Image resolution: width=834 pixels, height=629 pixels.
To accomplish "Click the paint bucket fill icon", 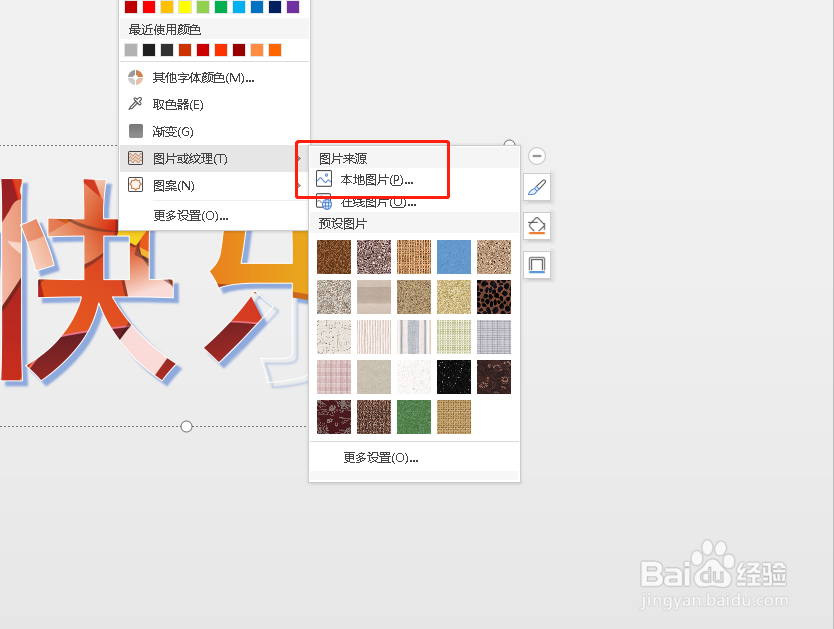I will 537,225.
